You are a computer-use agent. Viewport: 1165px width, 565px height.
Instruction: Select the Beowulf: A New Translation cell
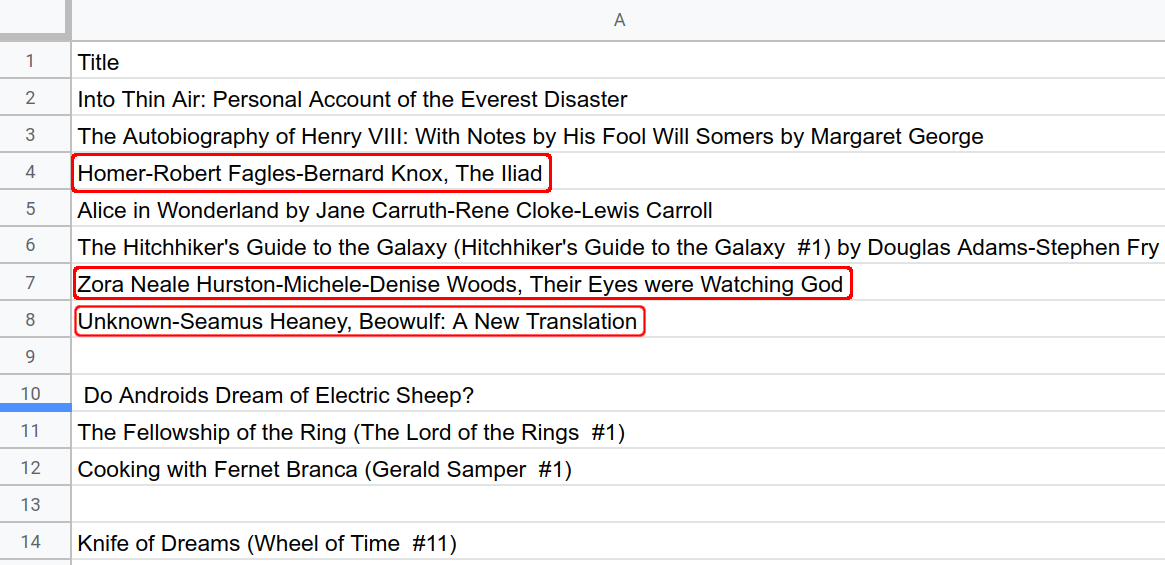pyautogui.click(x=357, y=322)
